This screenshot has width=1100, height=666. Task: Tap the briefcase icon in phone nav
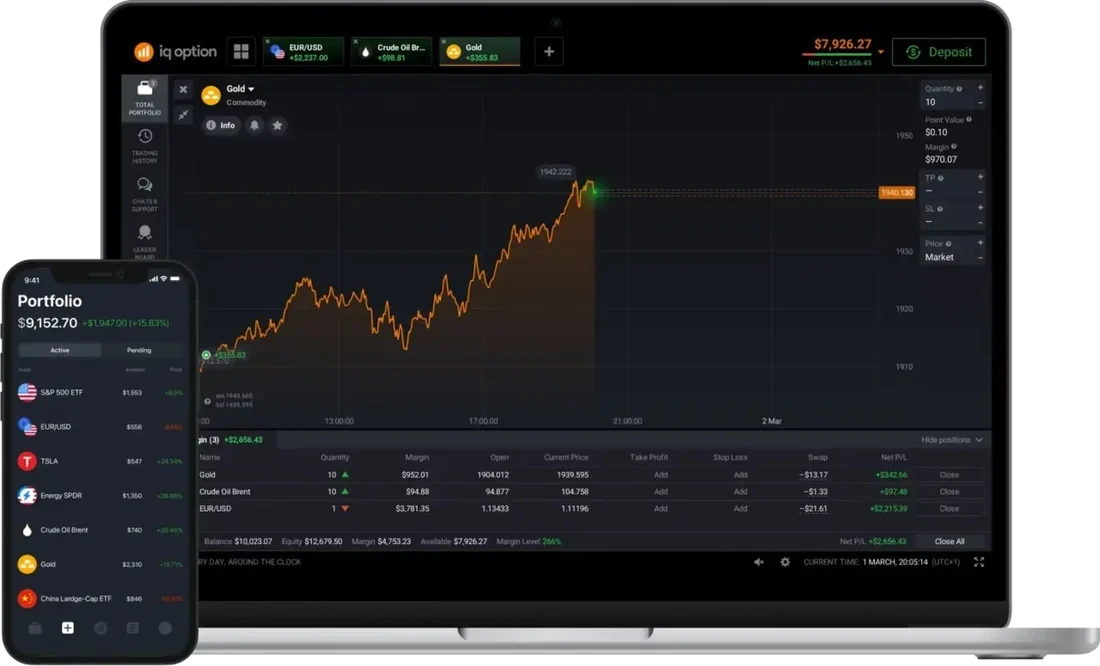pos(35,628)
